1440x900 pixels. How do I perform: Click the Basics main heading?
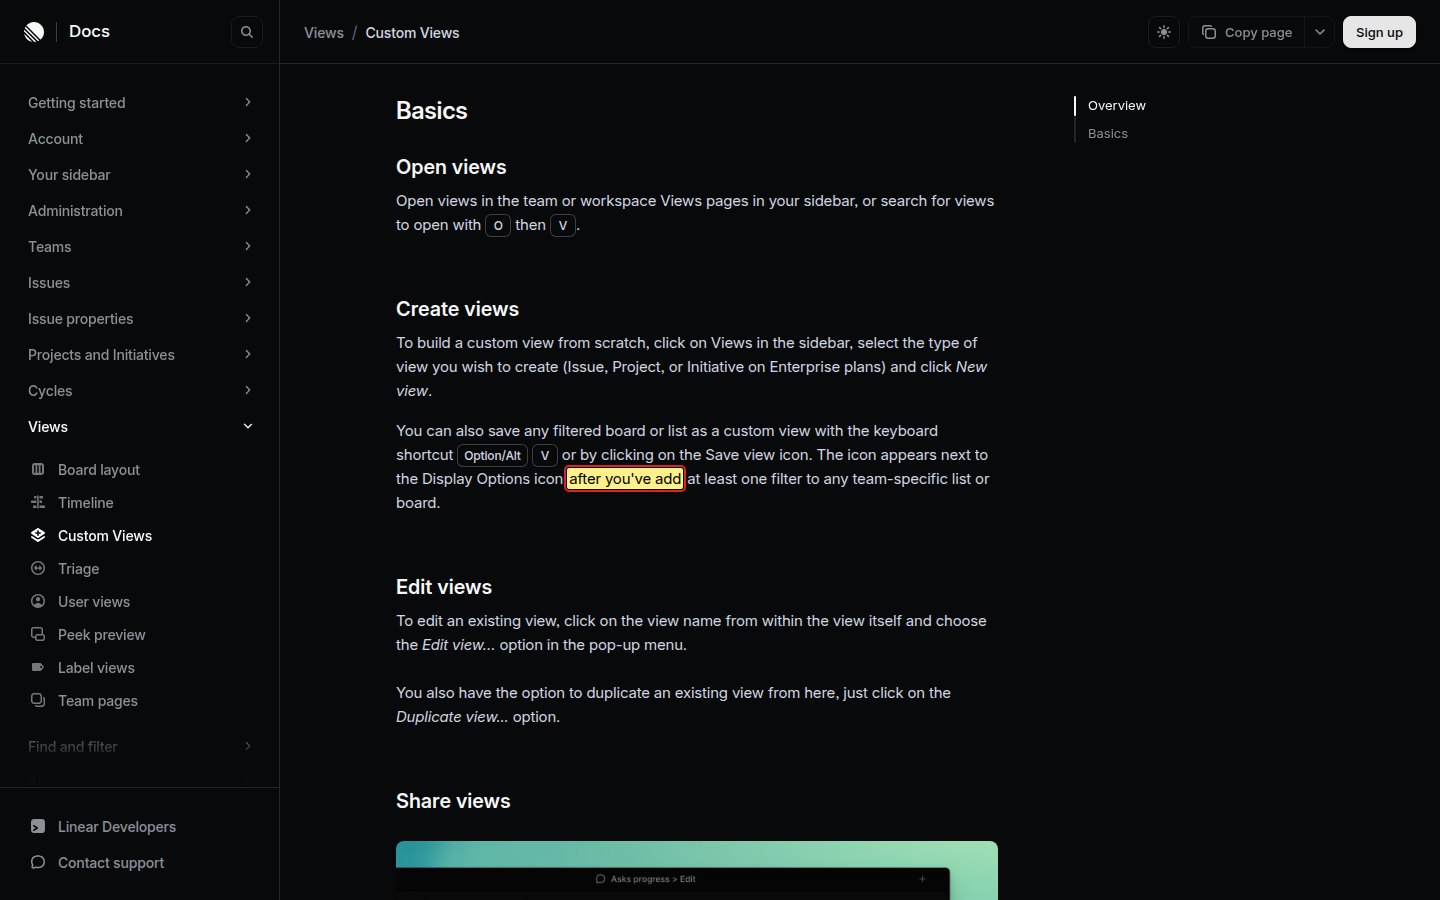pyautogui.click(x=432, y=111)
